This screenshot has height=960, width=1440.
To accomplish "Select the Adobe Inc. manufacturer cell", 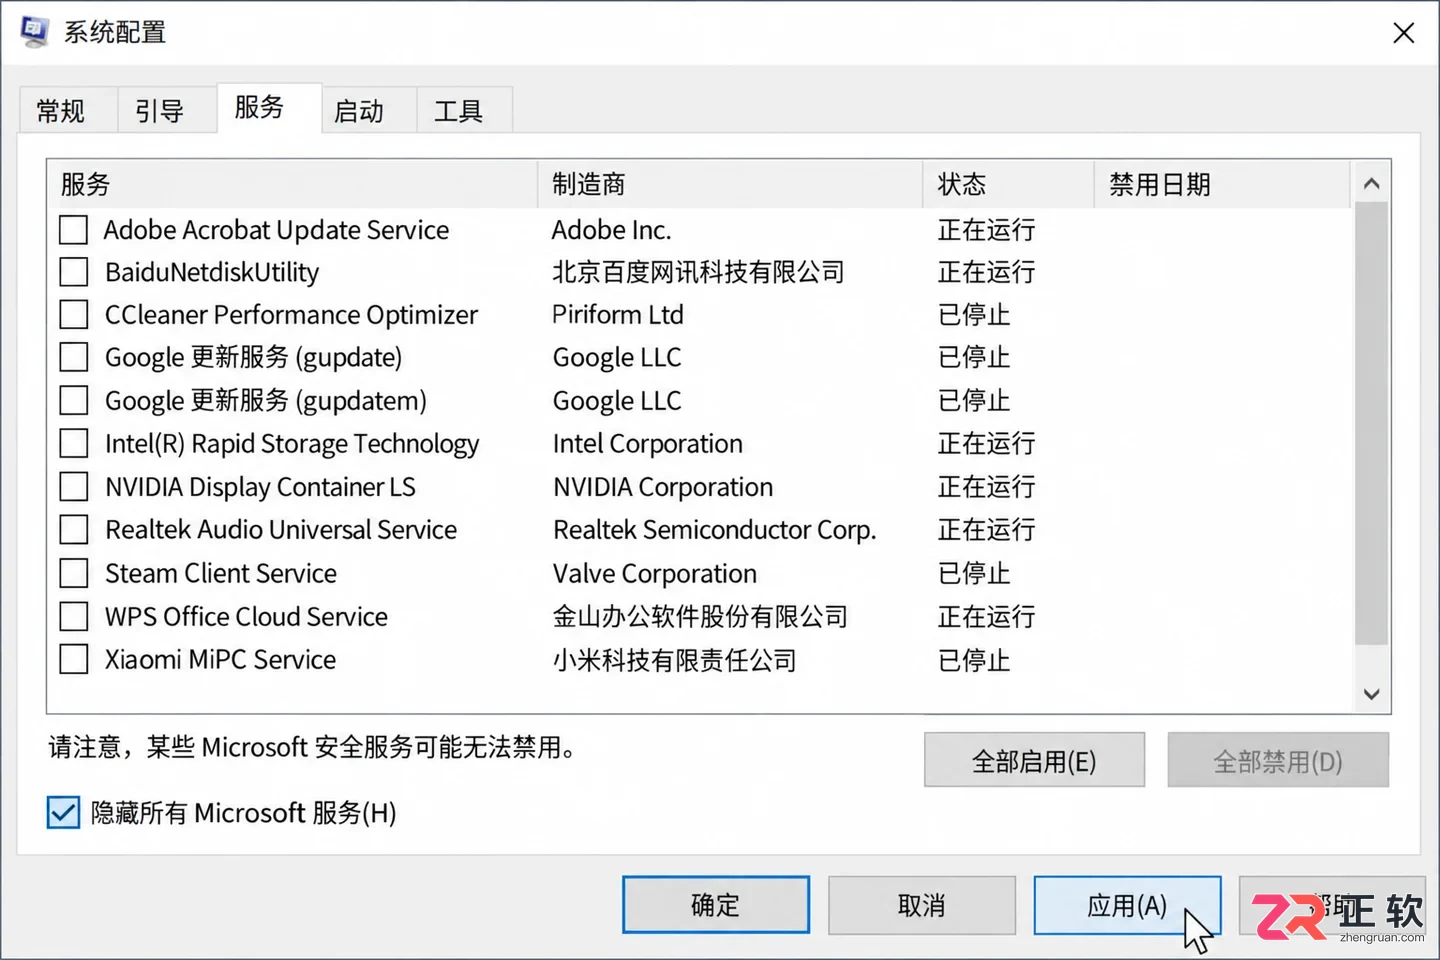I will (x=612, y=230).
